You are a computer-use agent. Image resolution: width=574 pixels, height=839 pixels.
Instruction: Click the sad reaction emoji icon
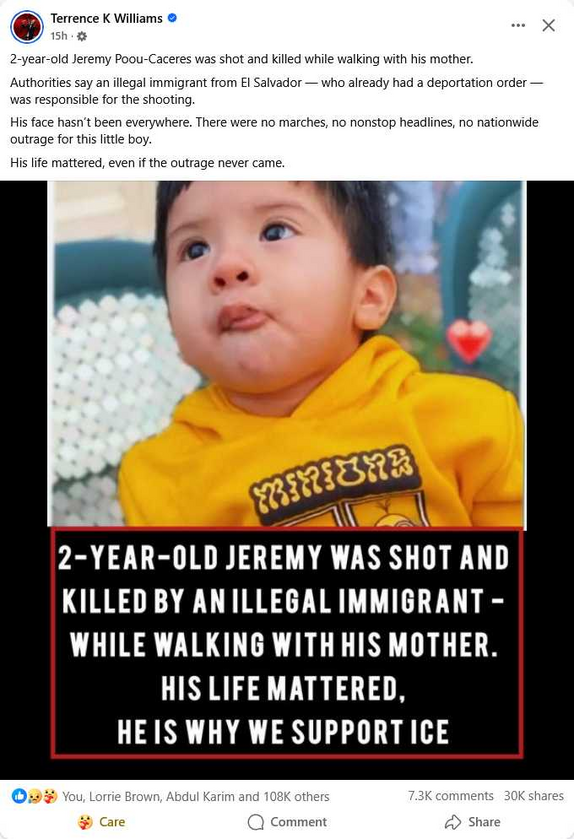(34, 796)
